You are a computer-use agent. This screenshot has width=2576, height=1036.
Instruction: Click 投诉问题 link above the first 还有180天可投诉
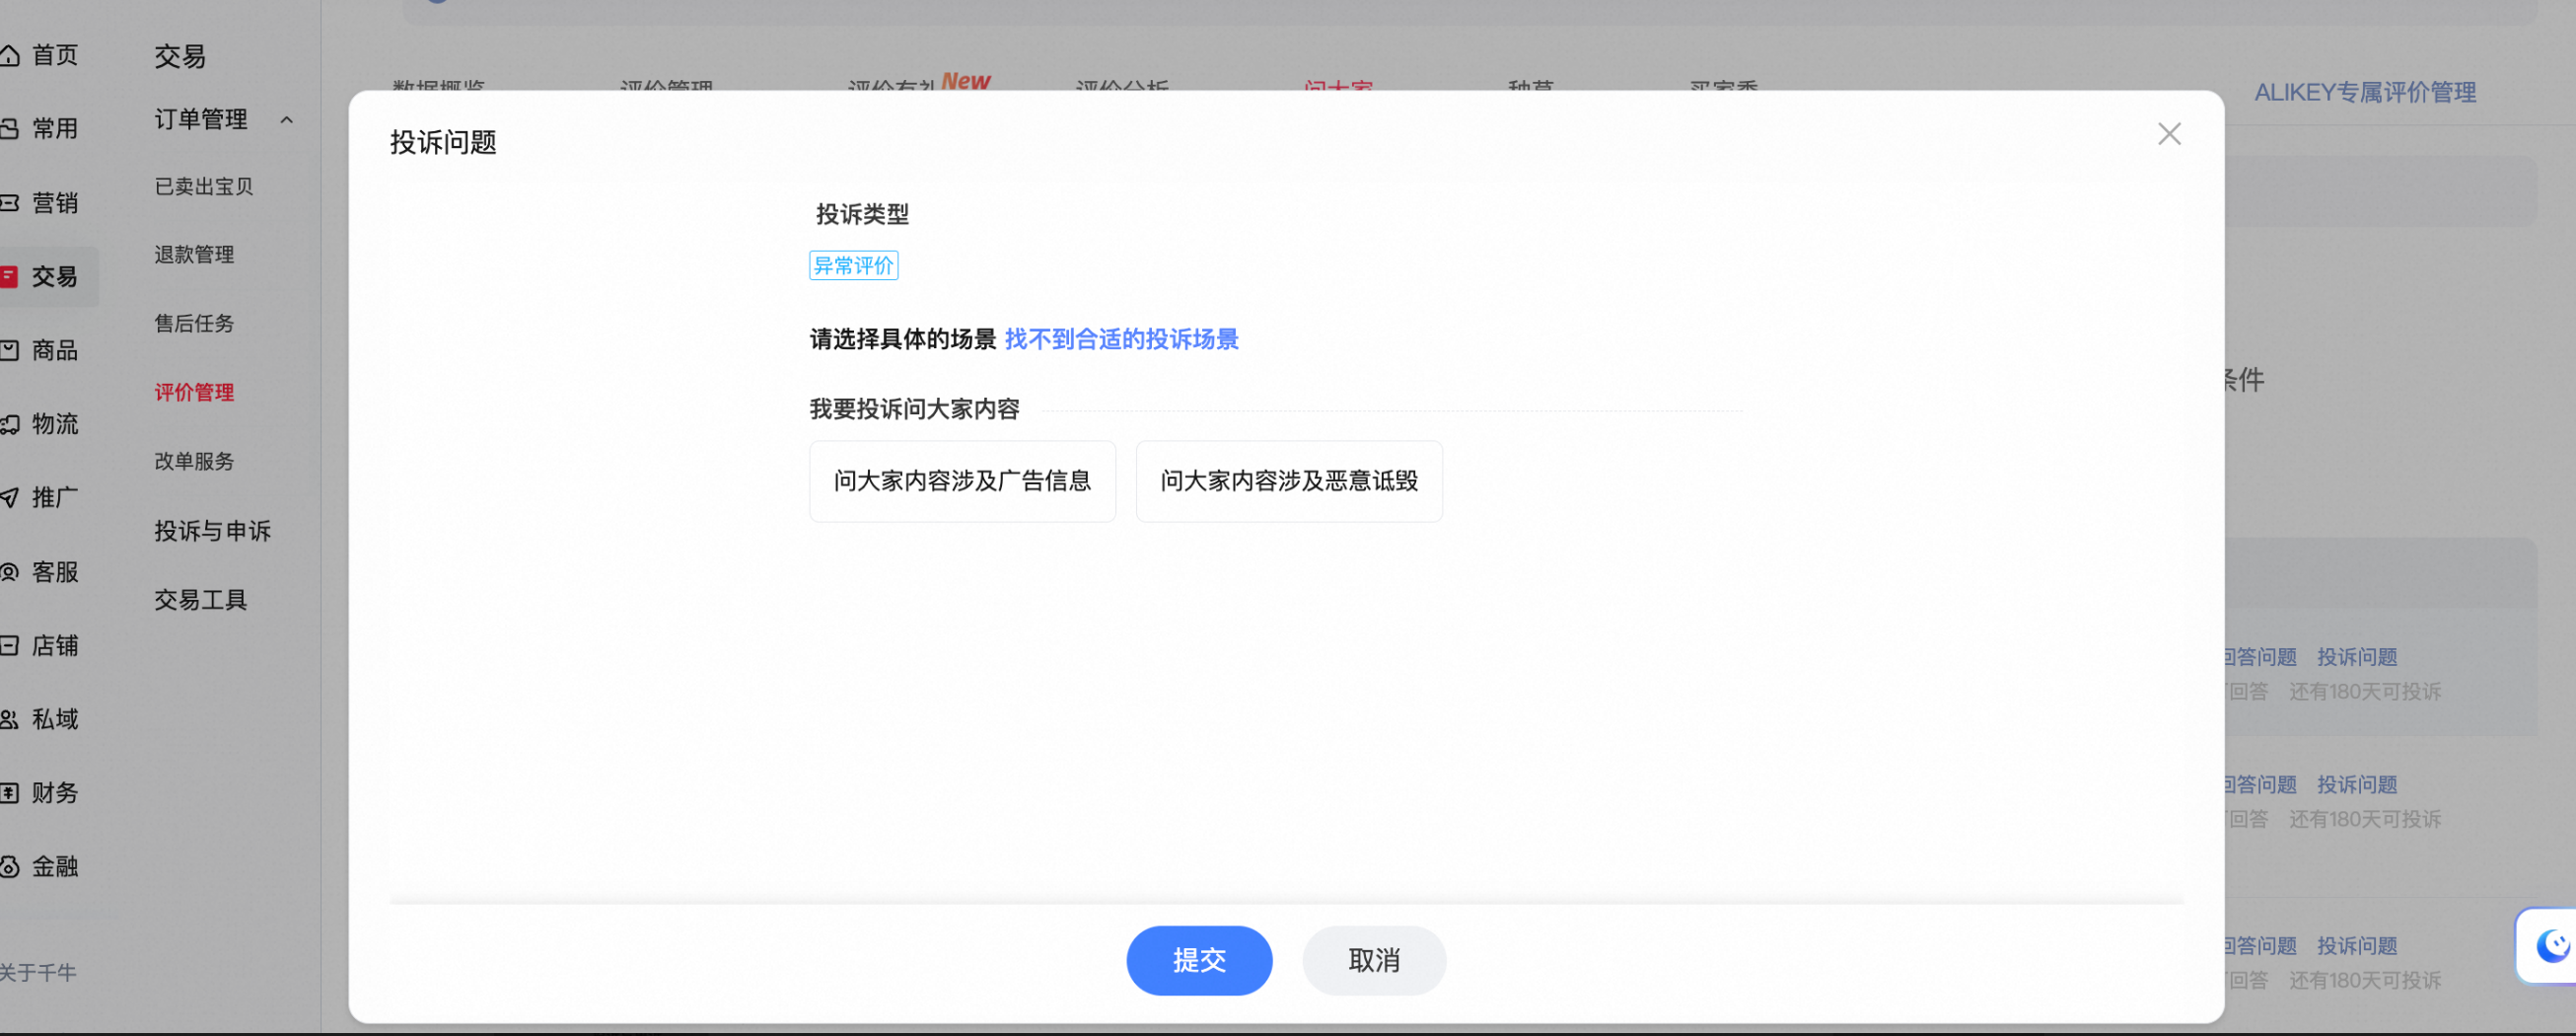2356,657
